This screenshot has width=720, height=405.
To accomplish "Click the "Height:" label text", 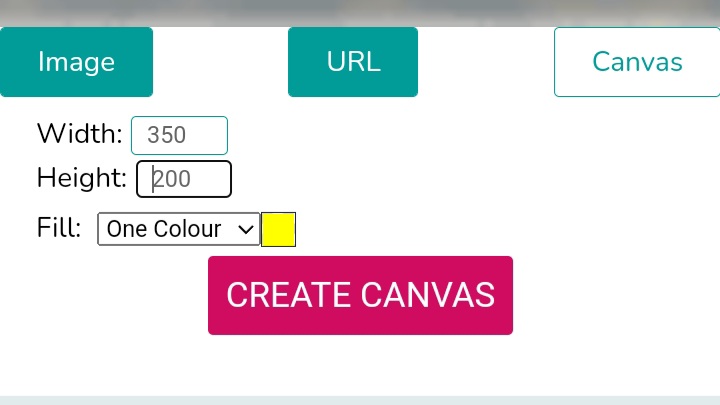I will click(81, 178).
